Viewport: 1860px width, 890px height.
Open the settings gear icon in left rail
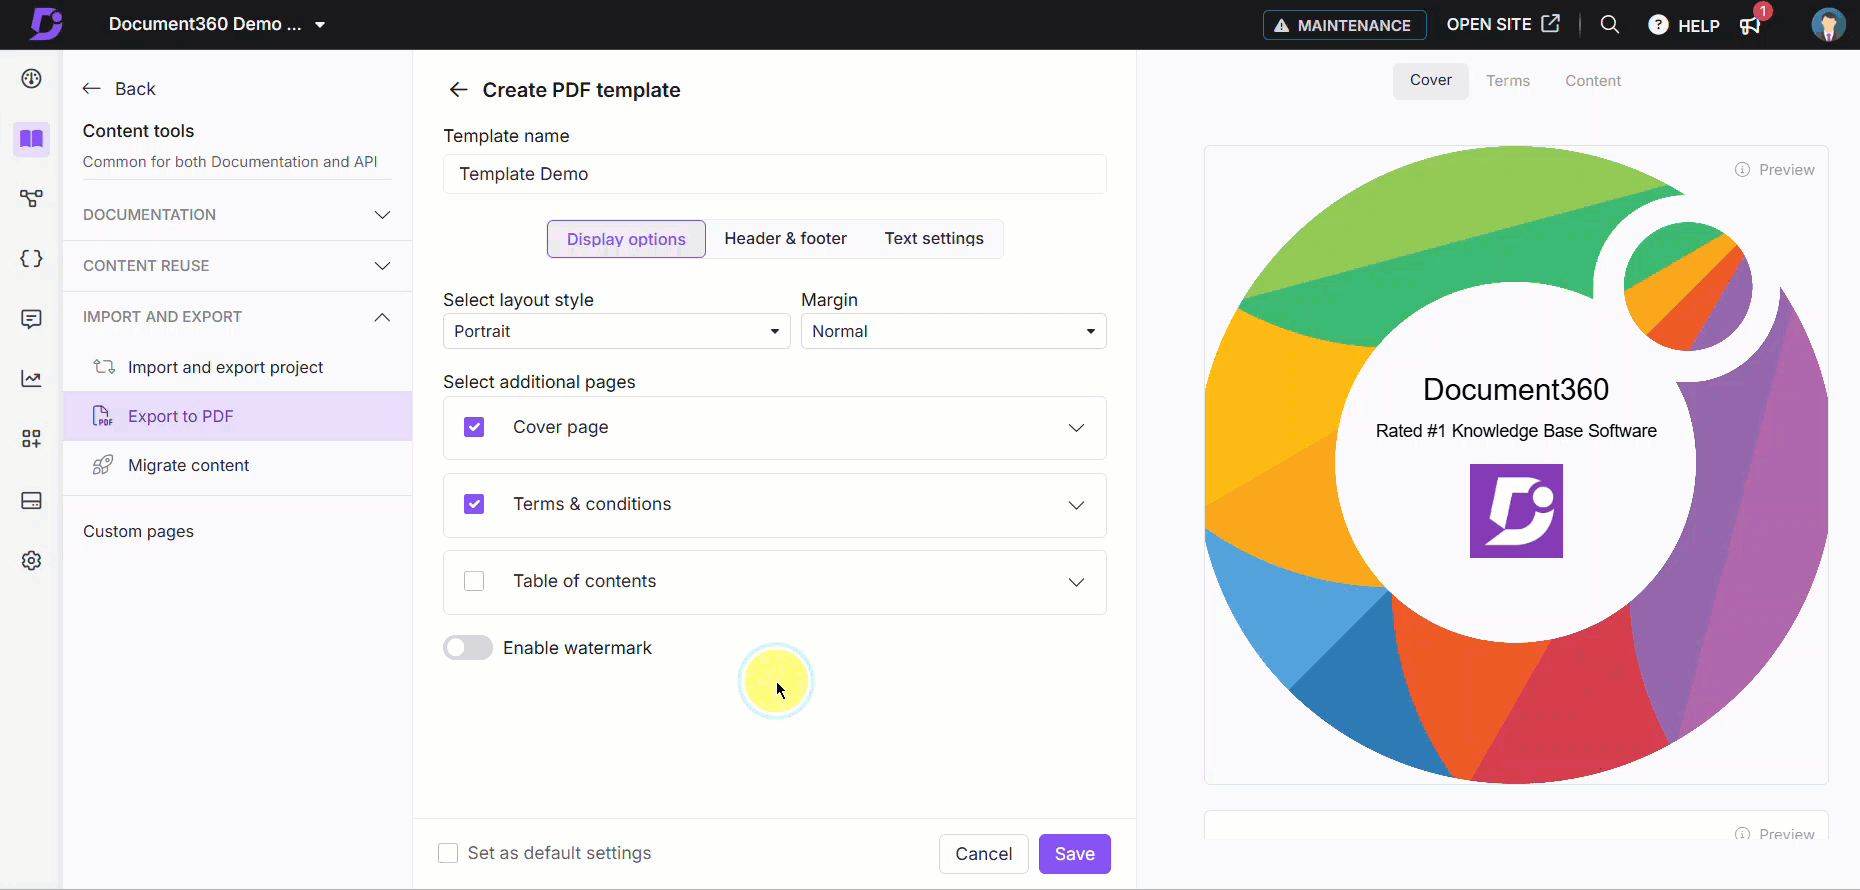tap(32, 561)
